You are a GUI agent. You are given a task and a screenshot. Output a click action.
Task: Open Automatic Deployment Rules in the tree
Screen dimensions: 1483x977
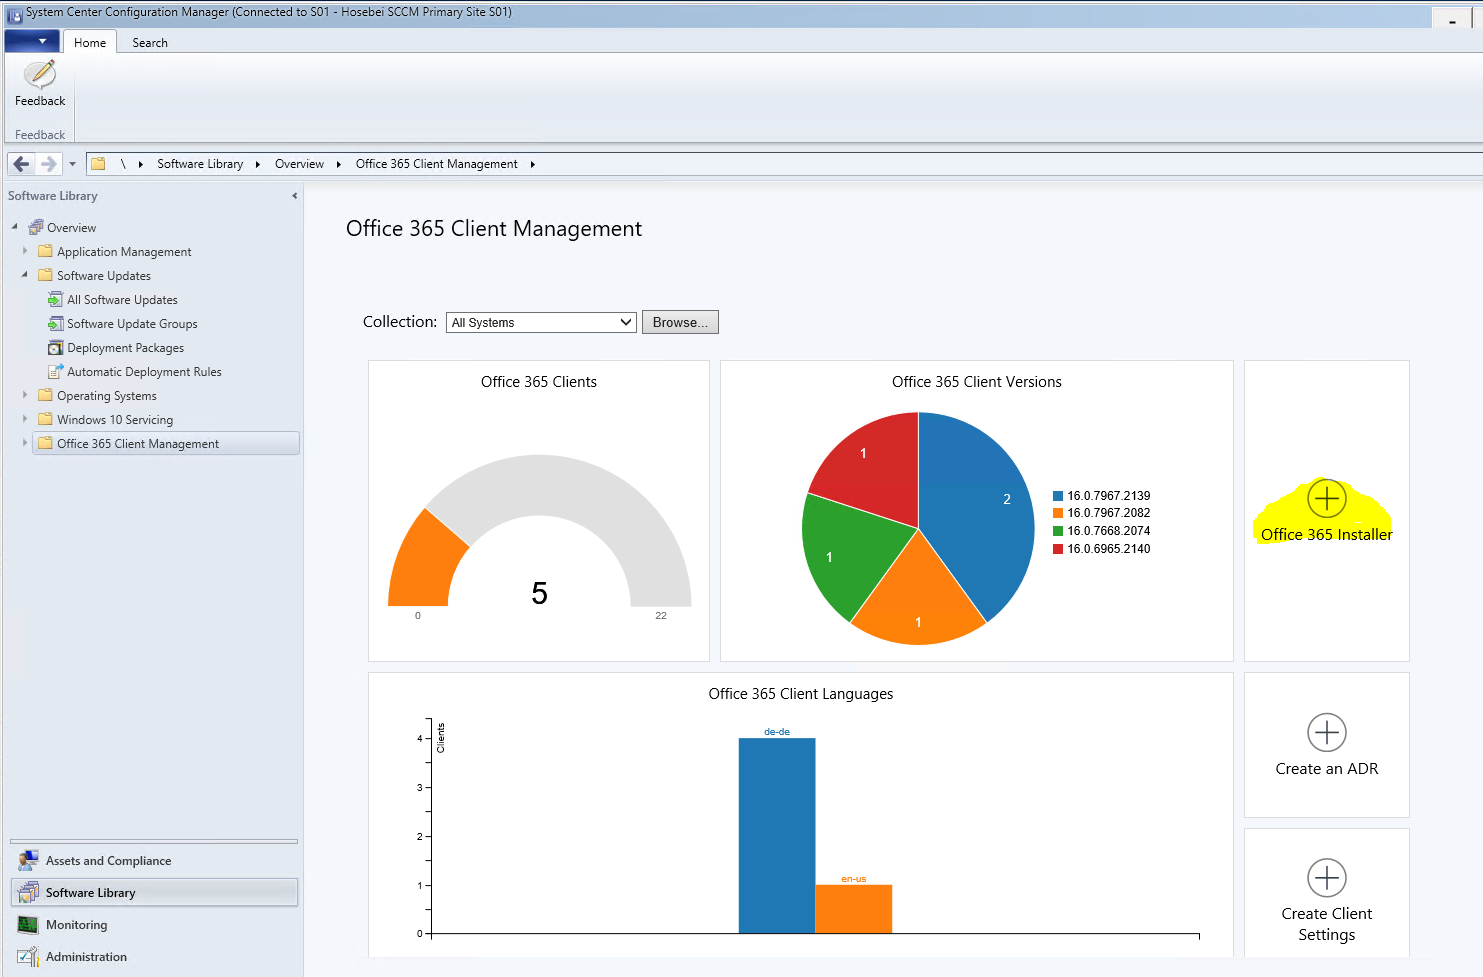click(144, 372)
